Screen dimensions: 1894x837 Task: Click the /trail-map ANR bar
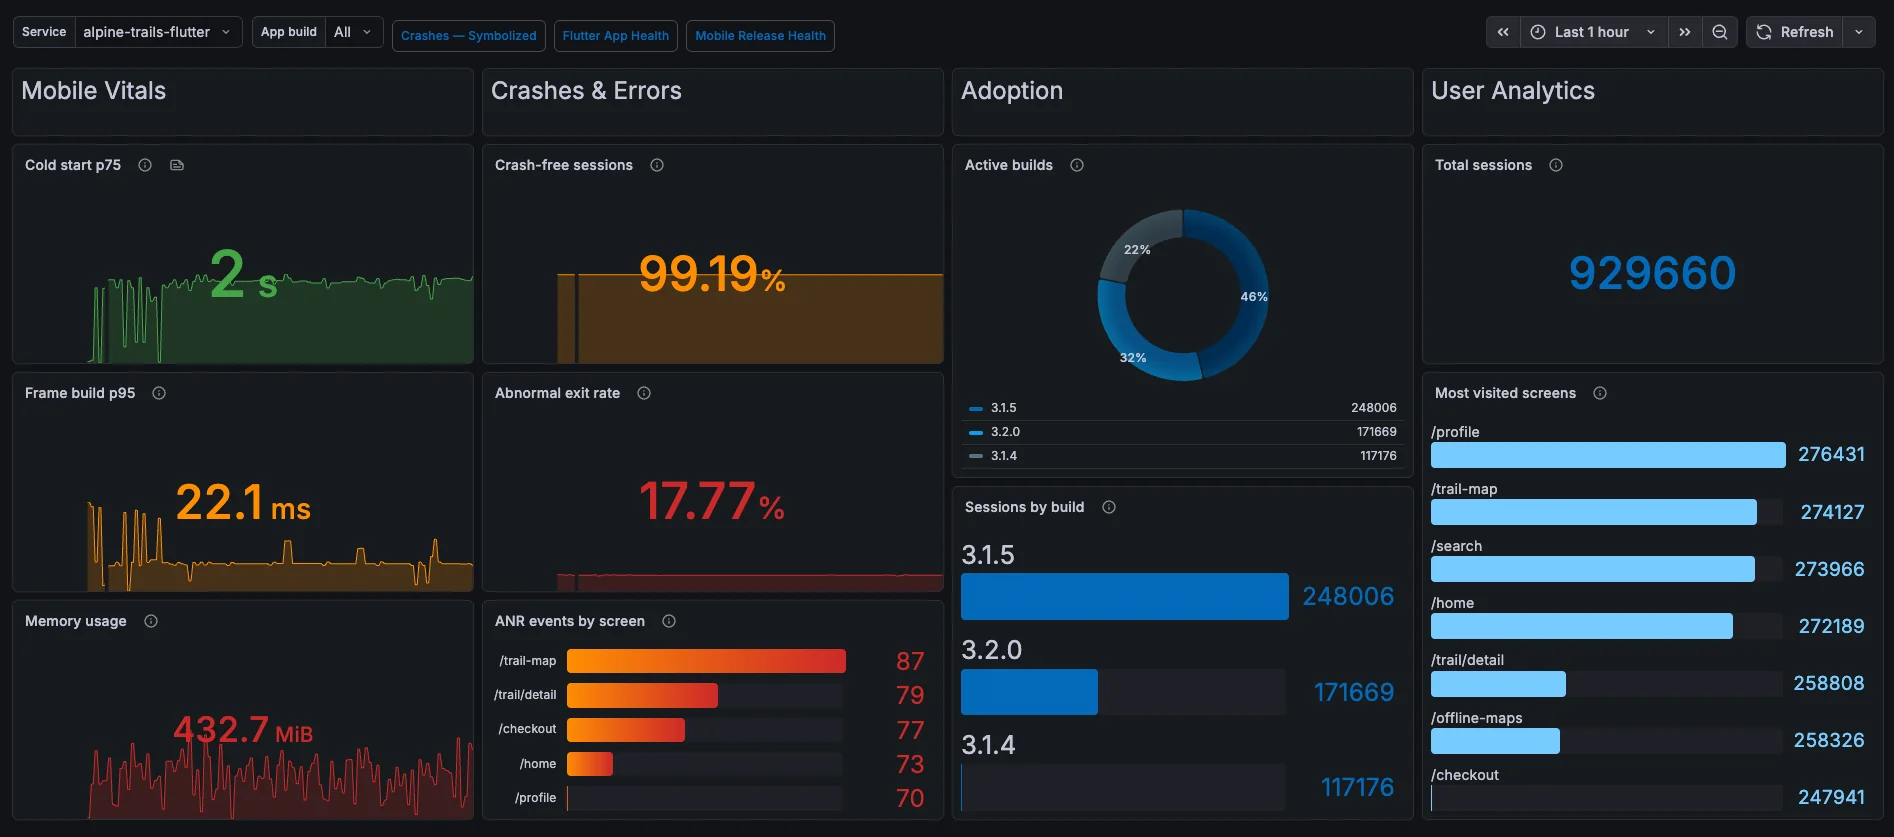coord(706,661)
